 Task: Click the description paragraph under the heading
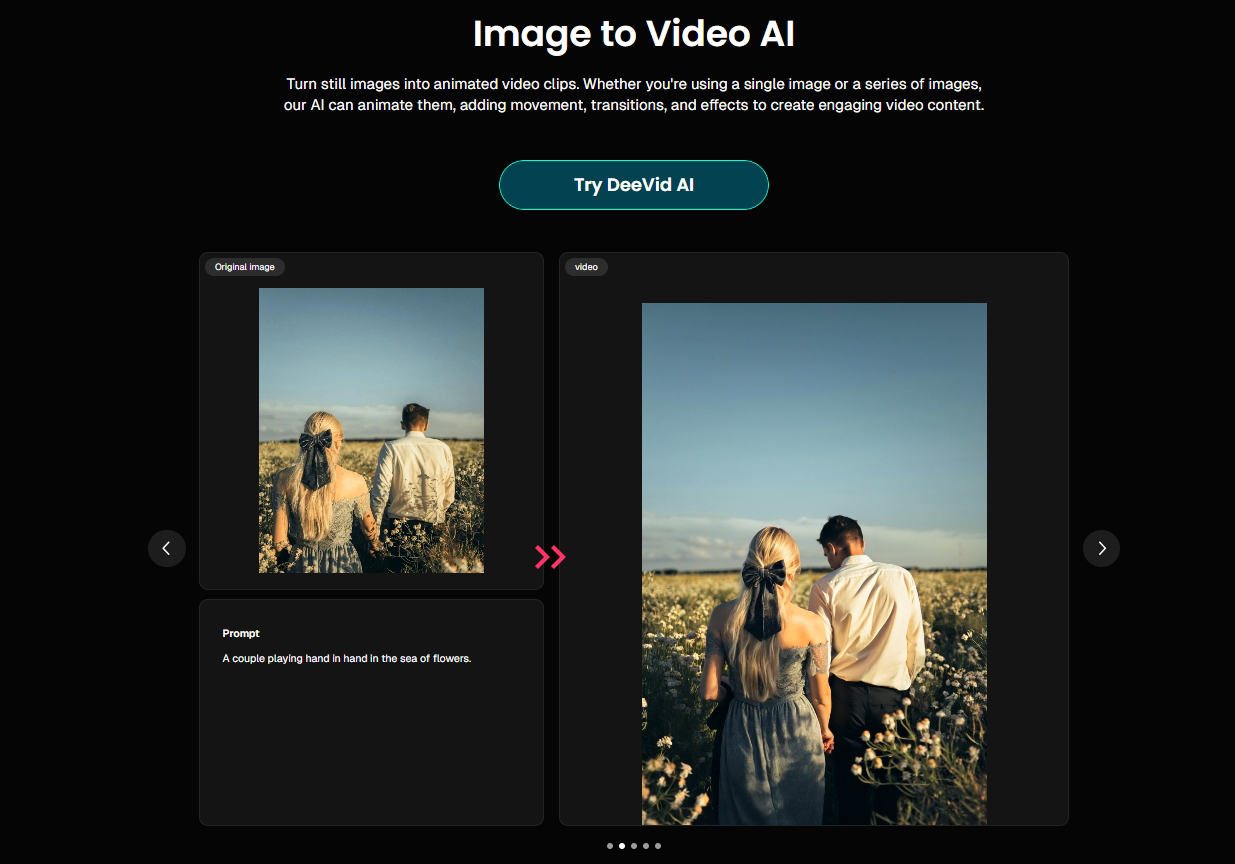(634, 94)
